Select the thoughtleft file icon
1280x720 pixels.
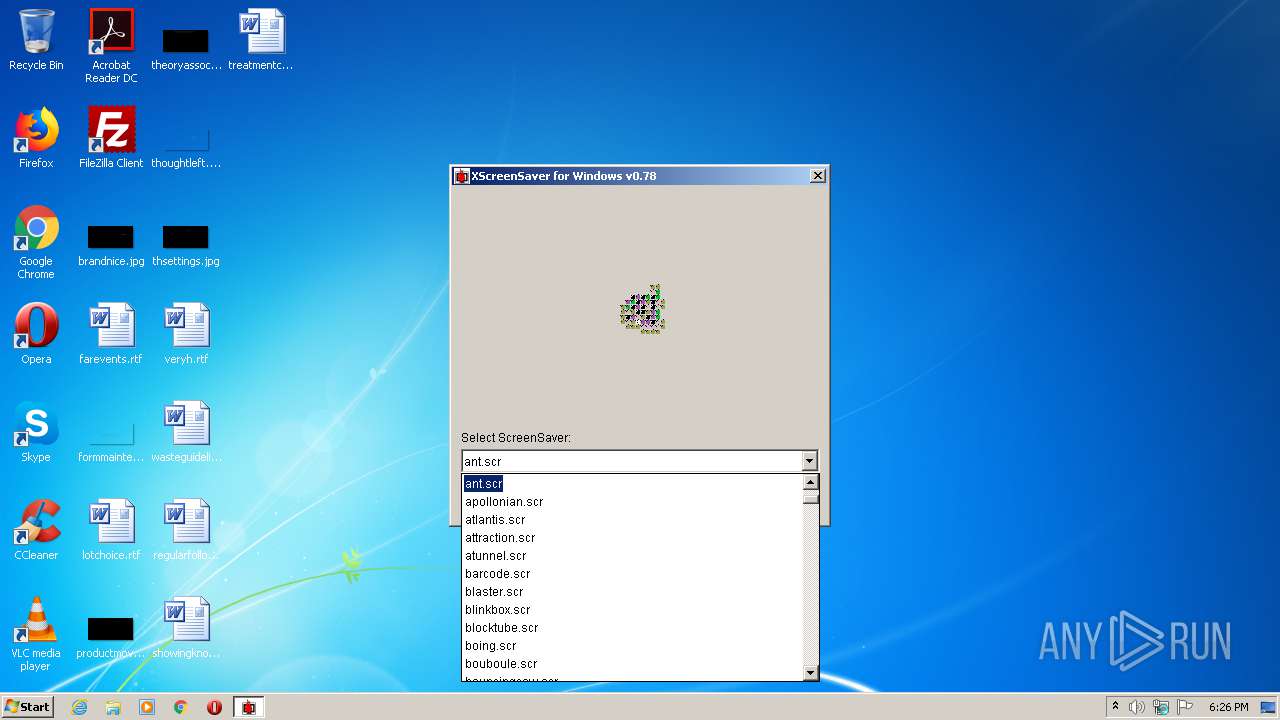point(186,146)
